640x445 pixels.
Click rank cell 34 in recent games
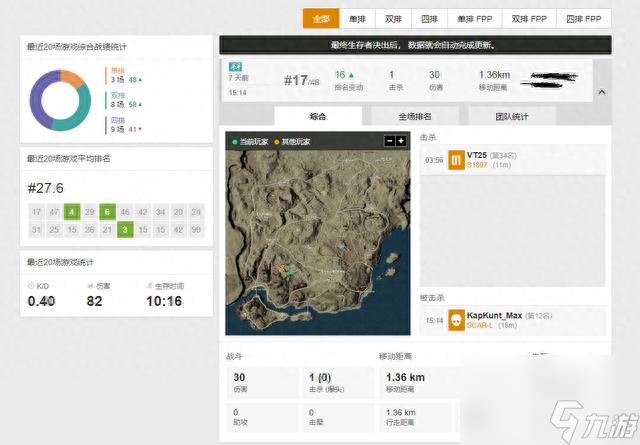pyautogui.click(x=160, y=212)
